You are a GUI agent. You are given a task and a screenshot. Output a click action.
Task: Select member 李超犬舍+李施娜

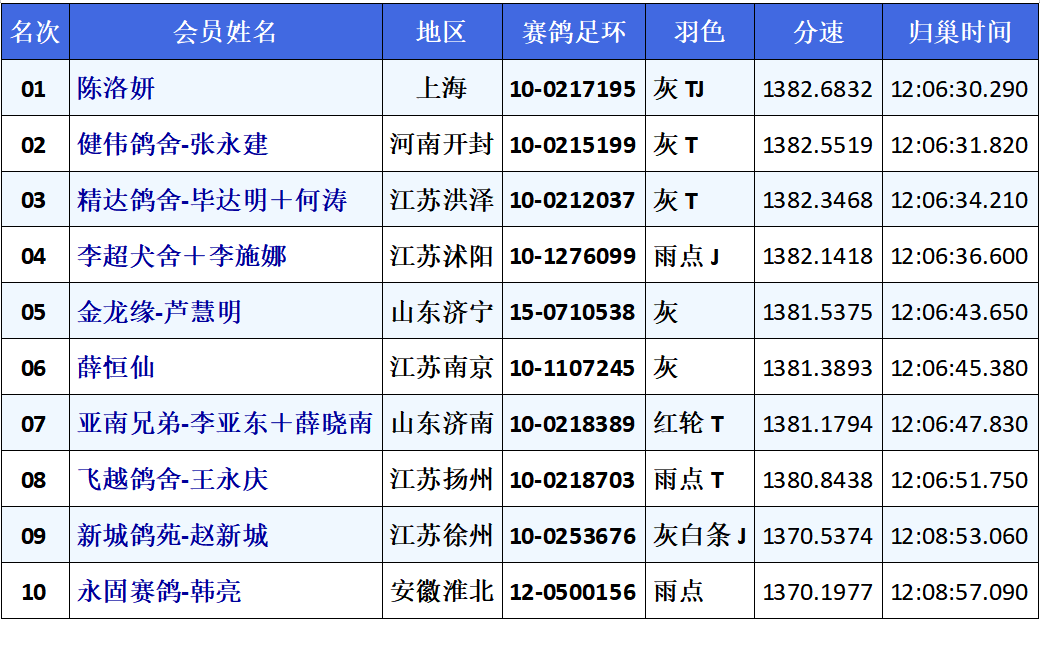[182, 257]
